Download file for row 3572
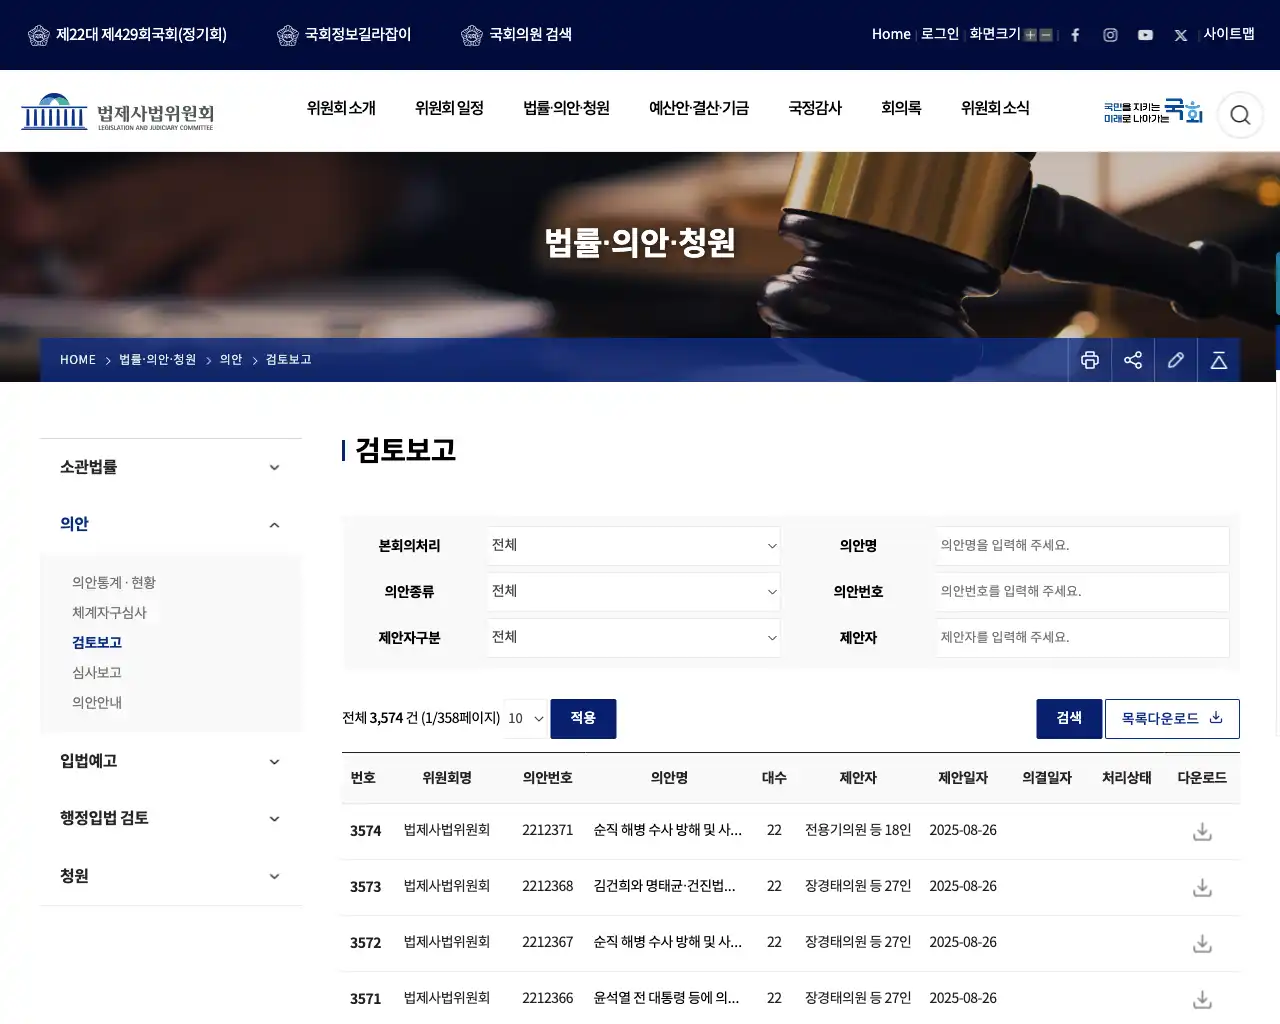1280x1024 pixels. pyautogui.click(x=1202, y=943)
